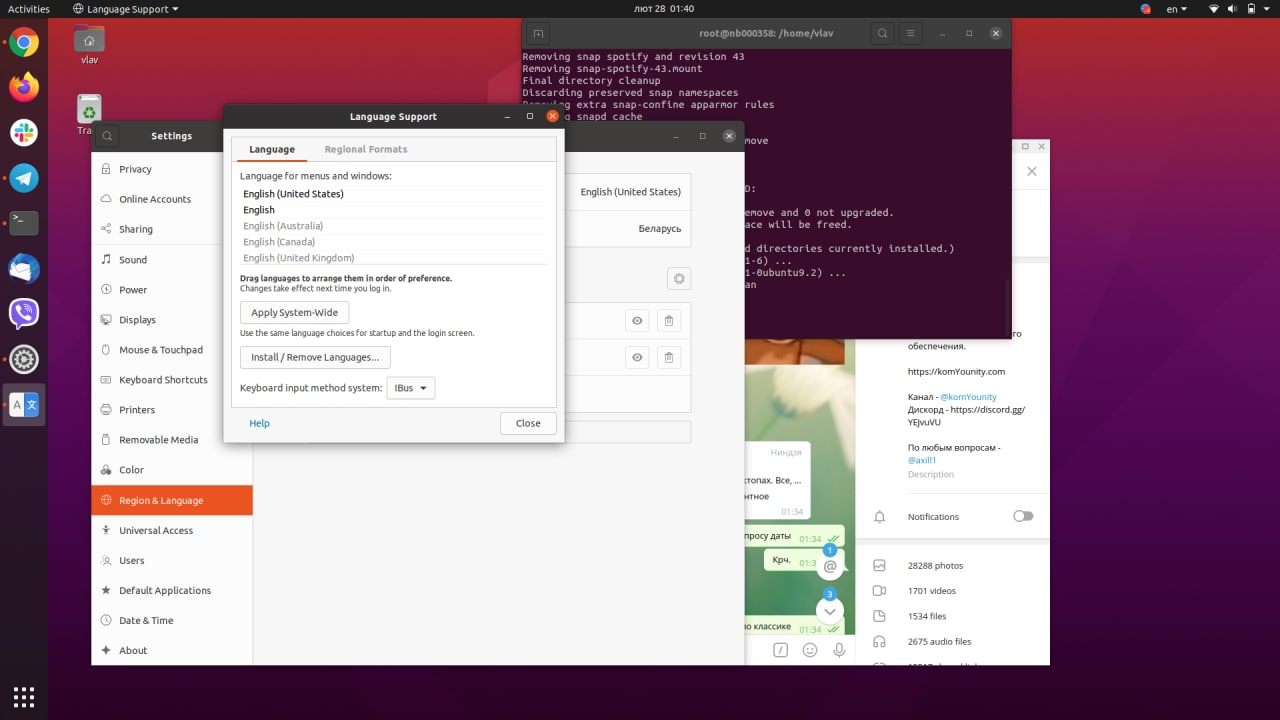Select English (United States) in Language Support
The width and height of the screenshot is (1280, 720).
pos(395,194)
